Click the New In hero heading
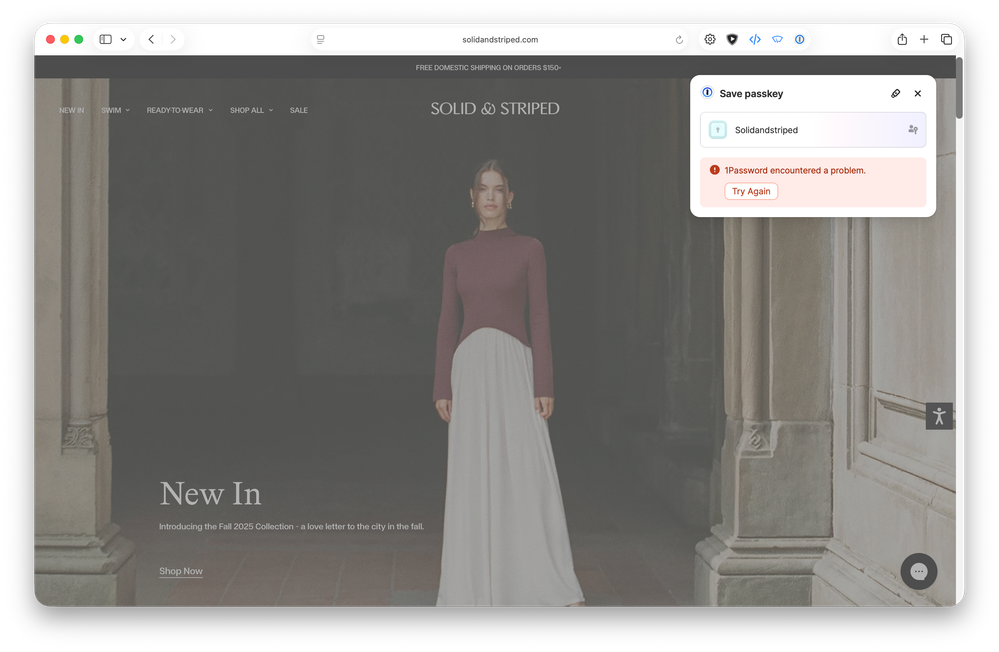Screen dimensions: 999x652 tap(210, 494)
